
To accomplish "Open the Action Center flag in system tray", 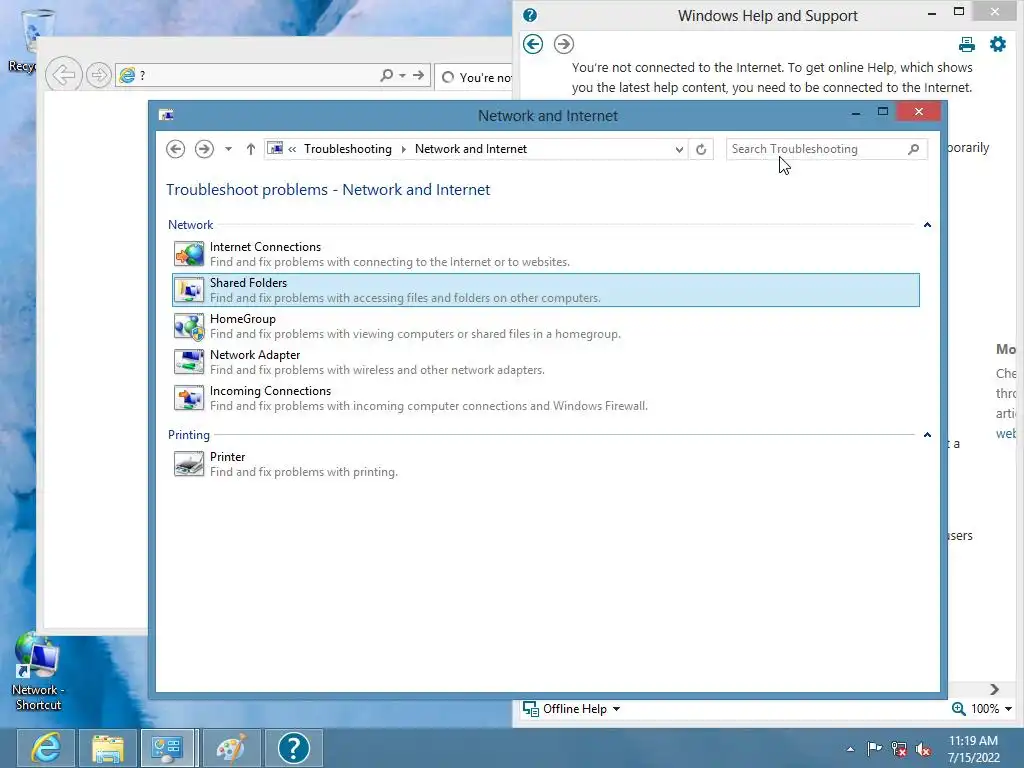I will [x=874, y=748].
